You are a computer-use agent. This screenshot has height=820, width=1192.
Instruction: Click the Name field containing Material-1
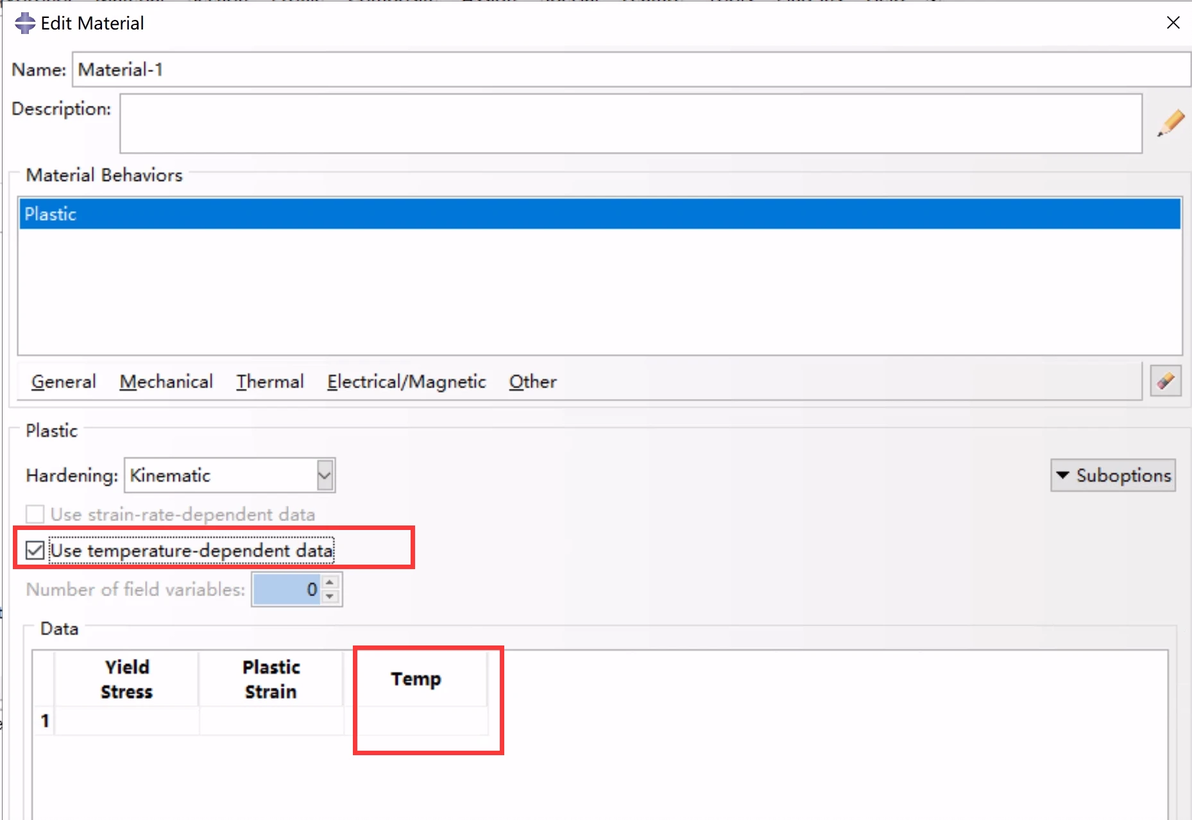coord(631,70)
